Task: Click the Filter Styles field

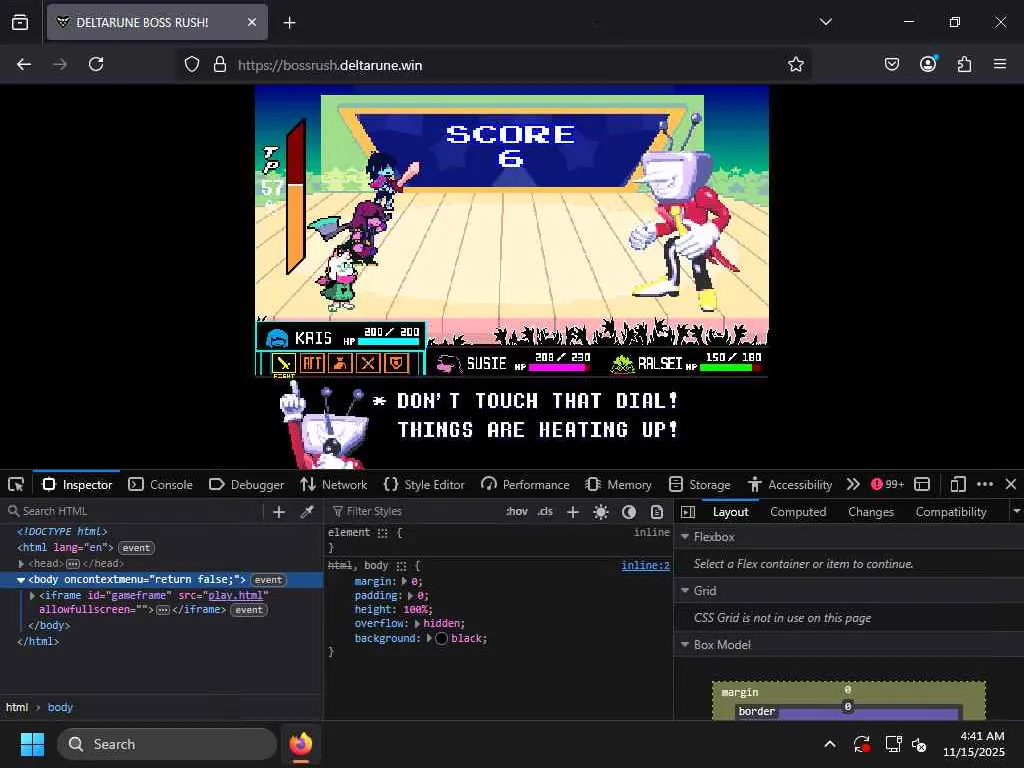Action: coord(415,511)
